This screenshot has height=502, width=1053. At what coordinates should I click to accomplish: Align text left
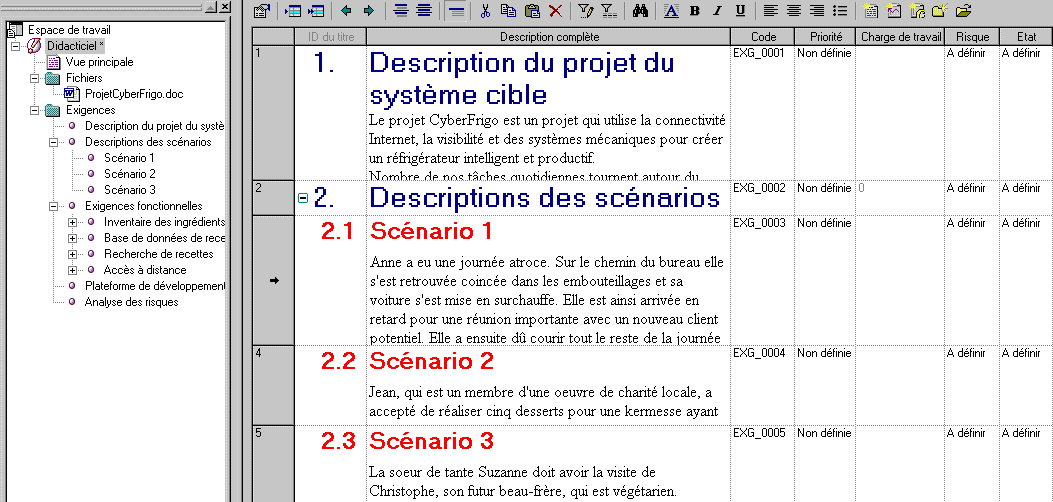pos(771,10)
